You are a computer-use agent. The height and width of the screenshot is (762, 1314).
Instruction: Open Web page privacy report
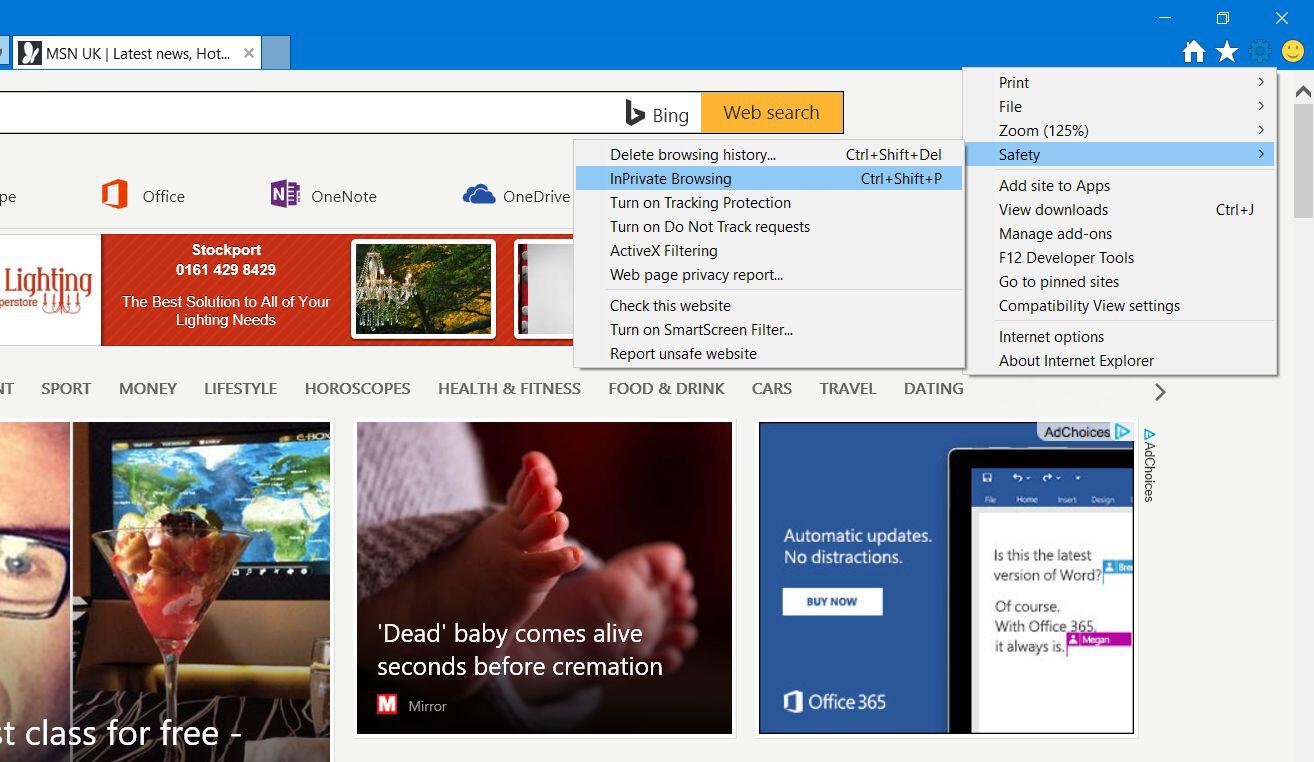[769, 274]
